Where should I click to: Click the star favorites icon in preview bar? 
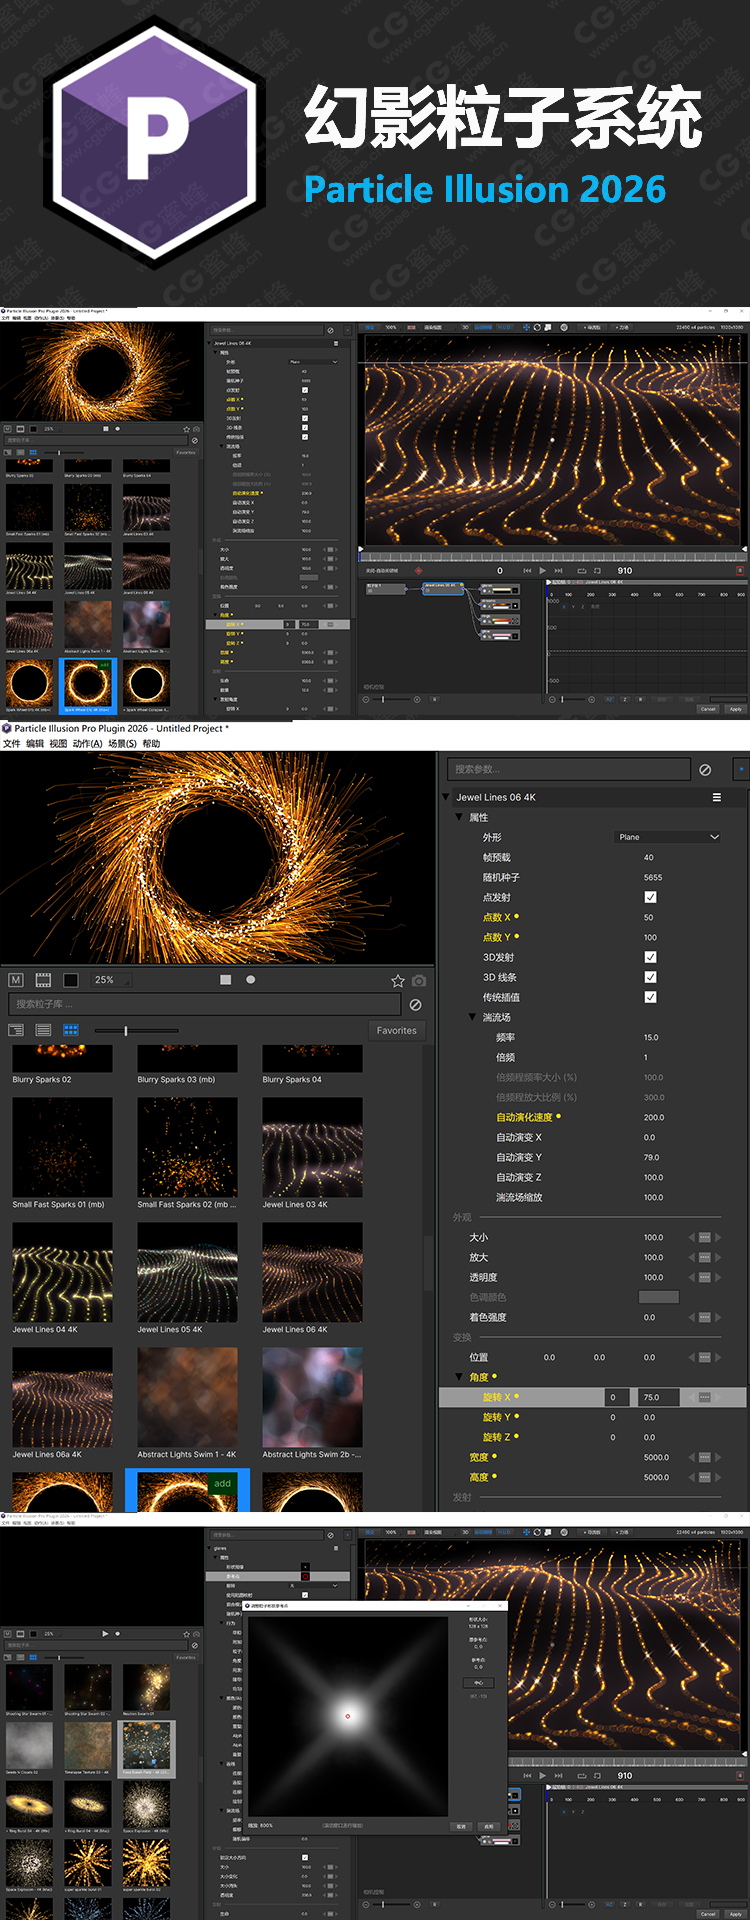[x=397, y=981]
